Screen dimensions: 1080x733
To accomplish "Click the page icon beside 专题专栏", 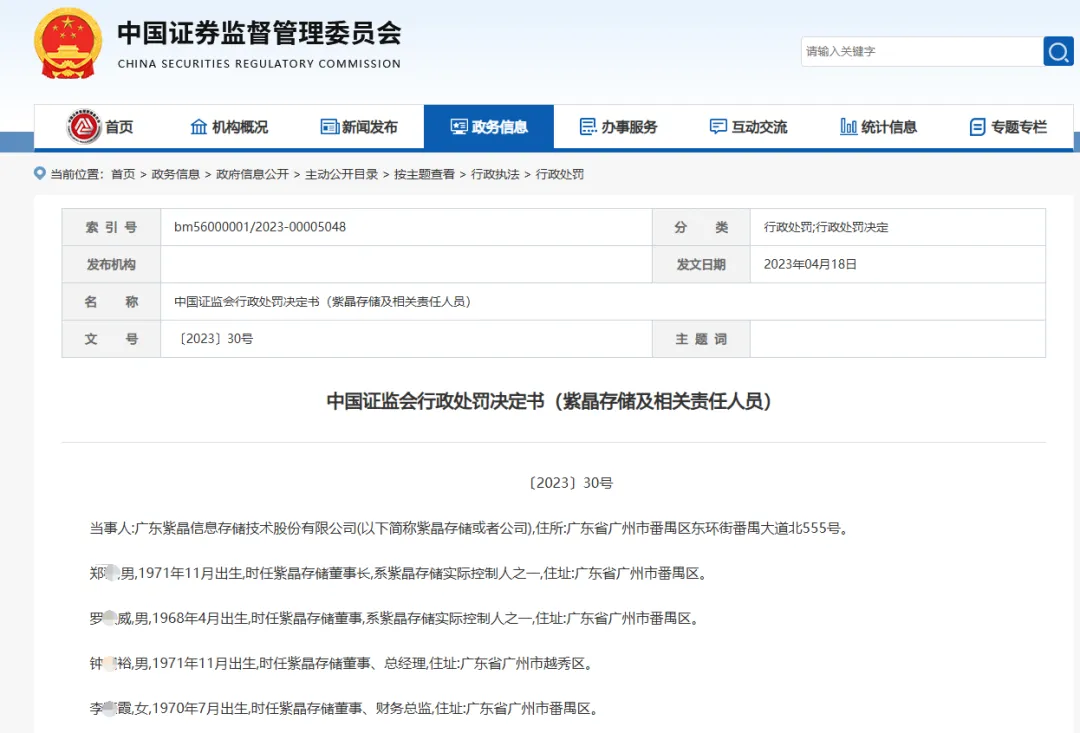I will click(977, 127).
